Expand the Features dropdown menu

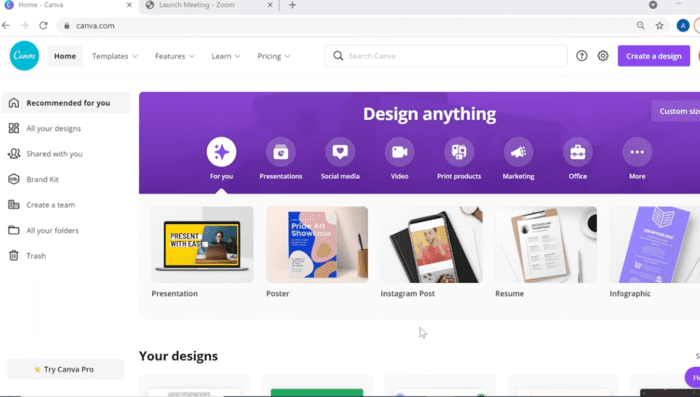tap(175, 56)
